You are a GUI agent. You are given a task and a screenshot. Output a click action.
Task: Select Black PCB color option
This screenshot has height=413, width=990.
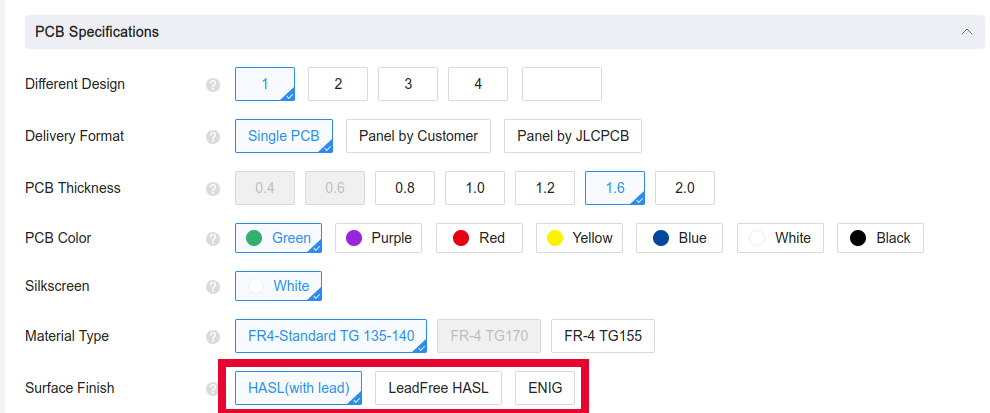pyautogui.click(x=880, y=238)
